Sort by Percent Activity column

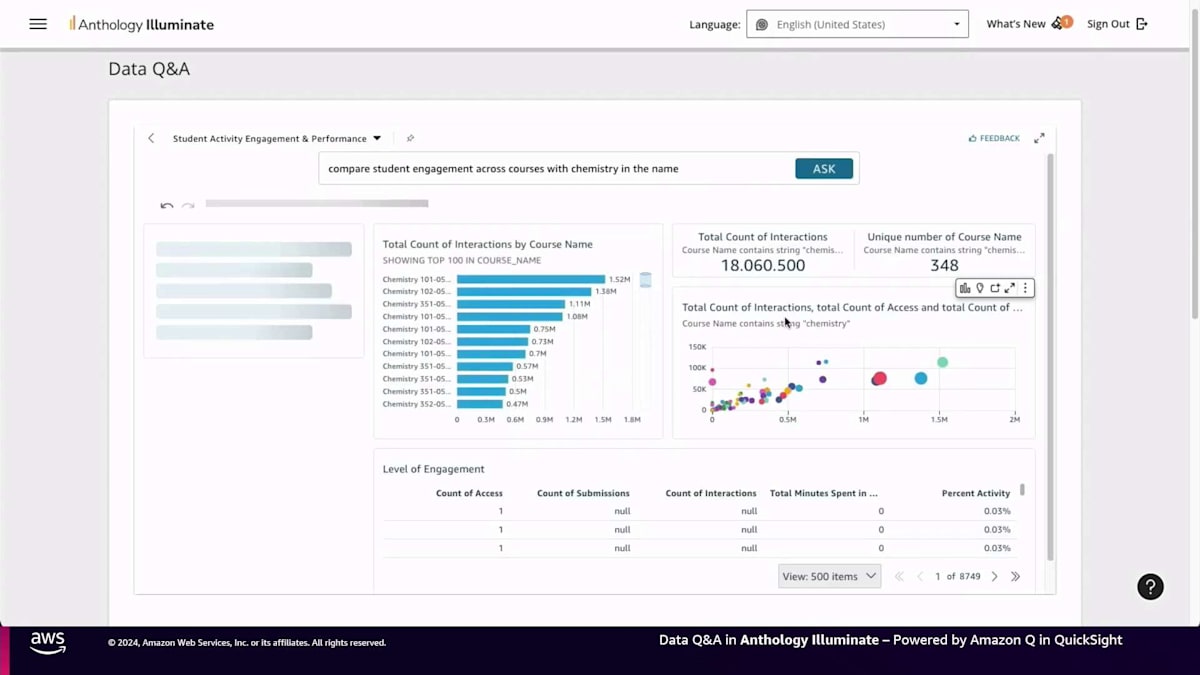coord(976,493)
